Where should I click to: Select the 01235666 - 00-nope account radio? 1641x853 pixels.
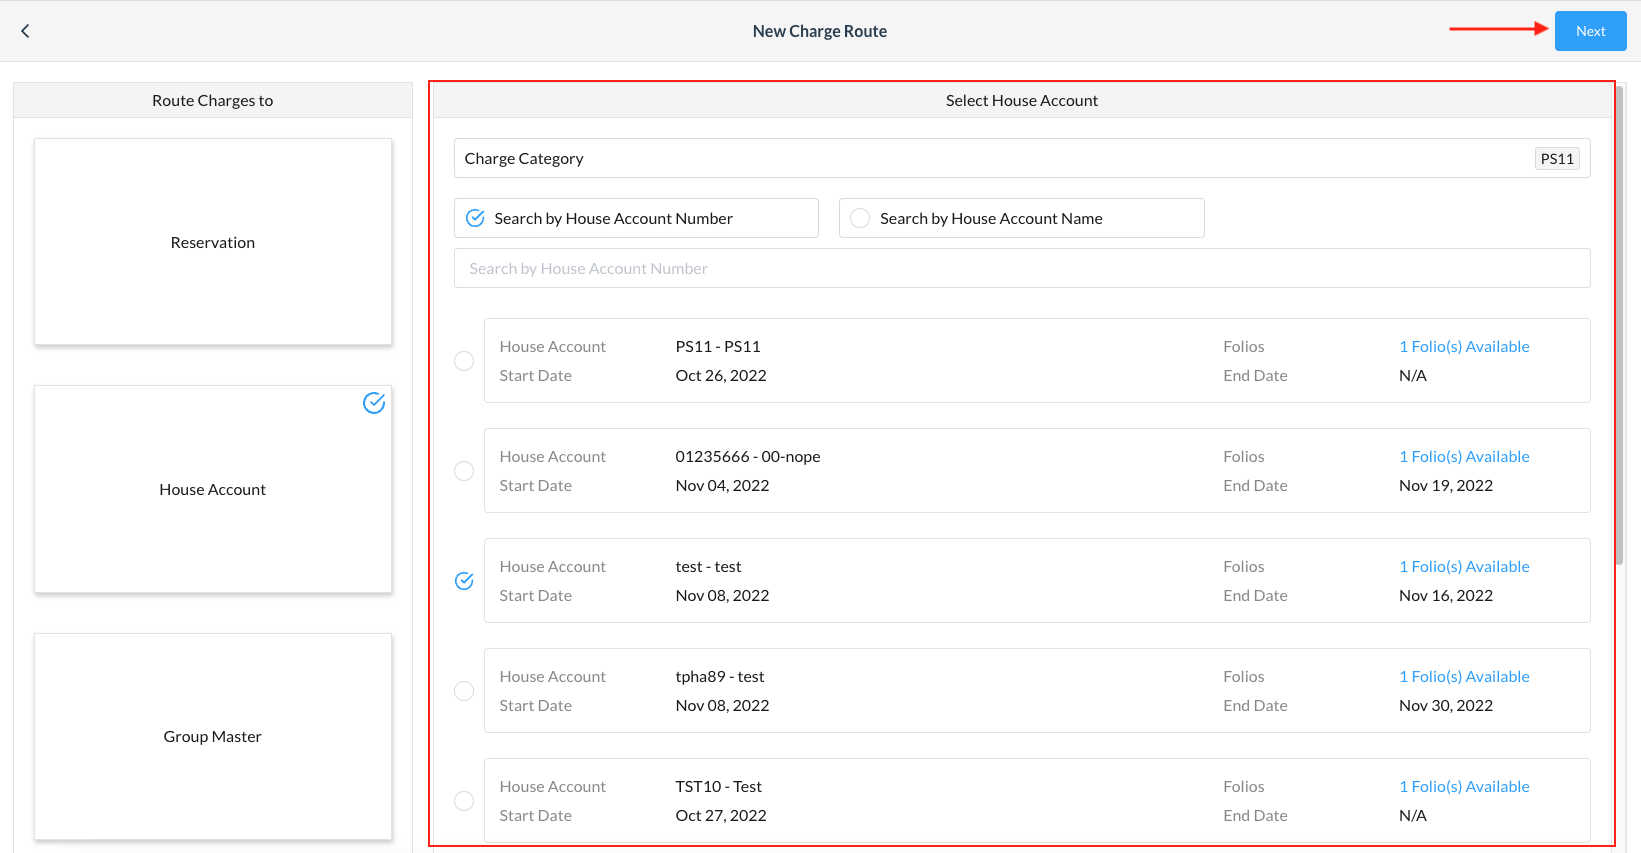point(464,471)
